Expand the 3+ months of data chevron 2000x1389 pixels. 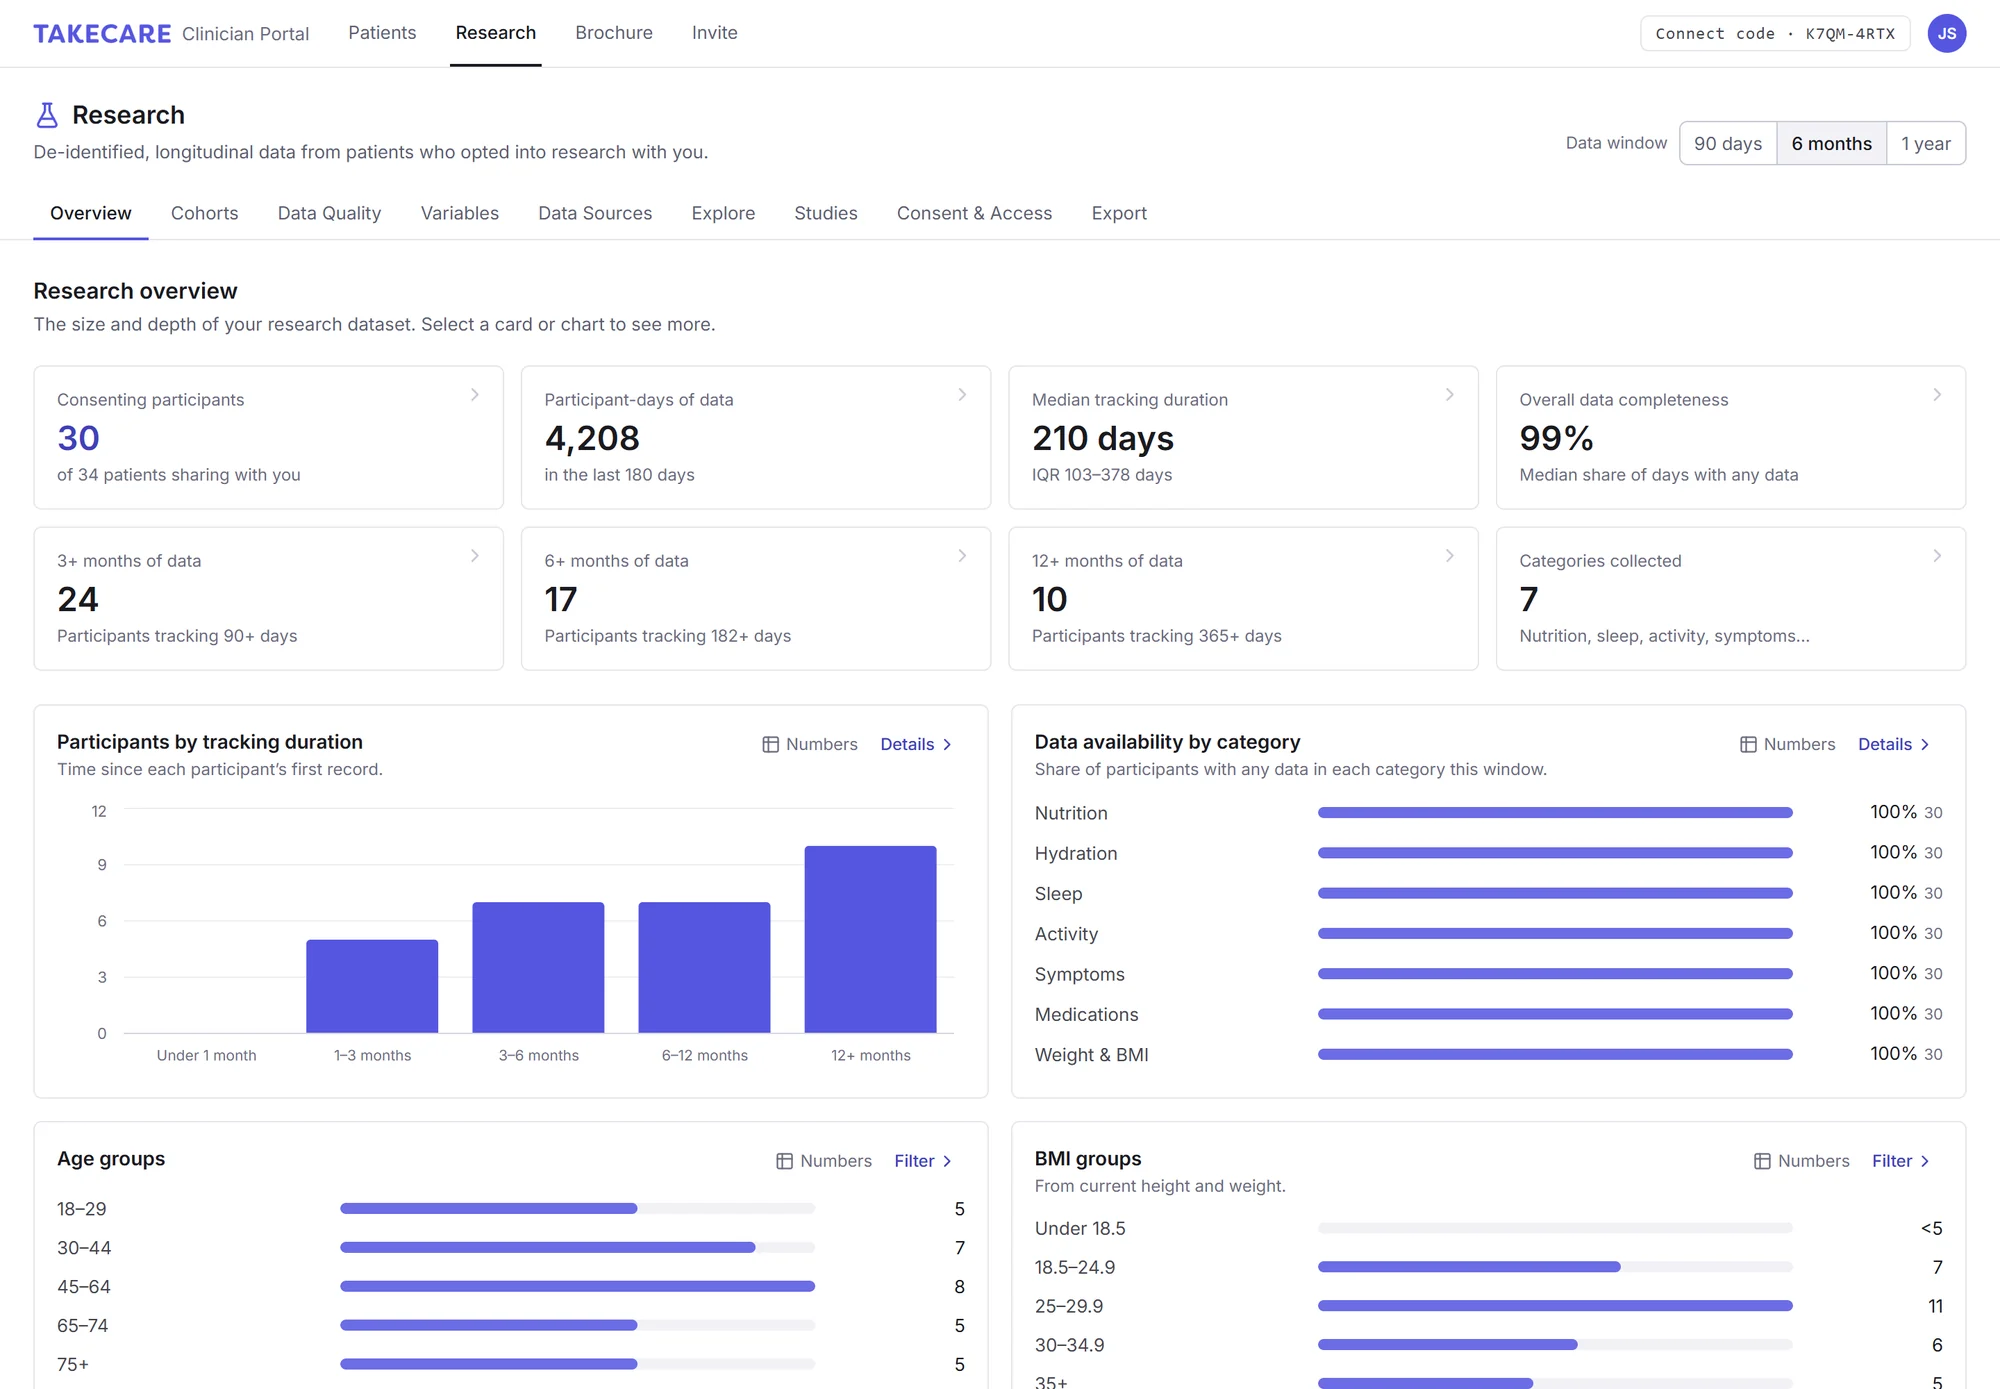tap(475, 556)
